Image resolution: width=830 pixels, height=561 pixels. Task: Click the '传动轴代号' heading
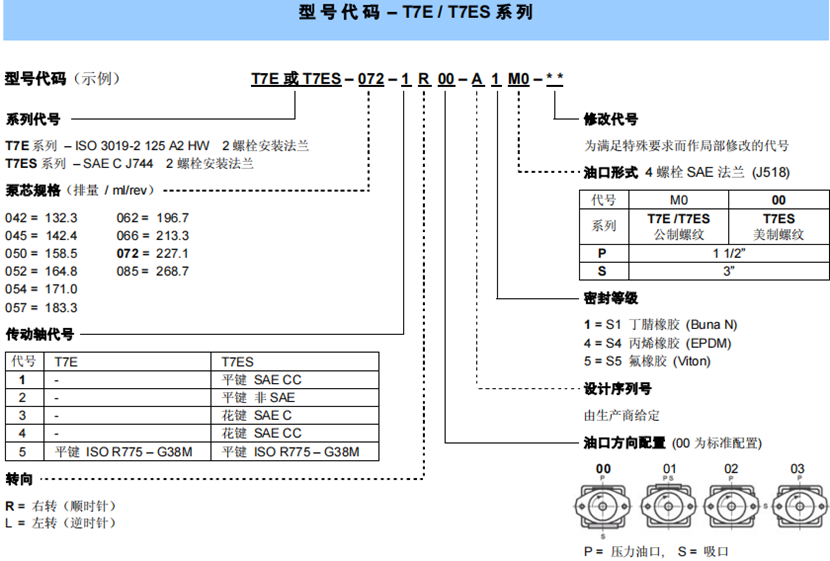(40, 334)
